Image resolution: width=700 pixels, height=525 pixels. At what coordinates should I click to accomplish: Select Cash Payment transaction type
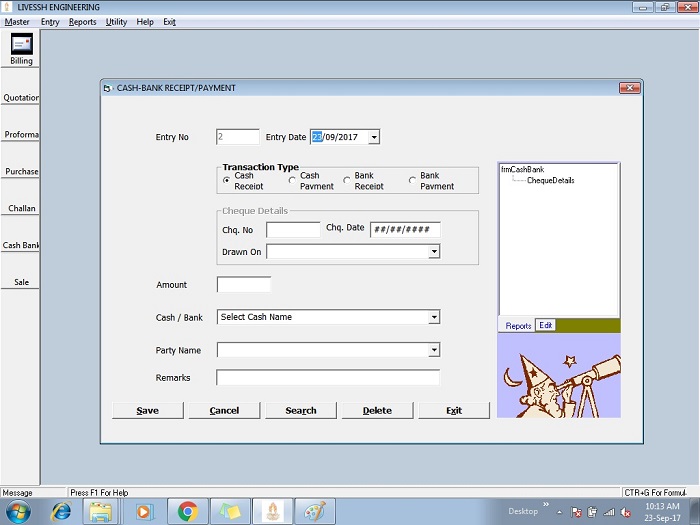click(292, 180)
